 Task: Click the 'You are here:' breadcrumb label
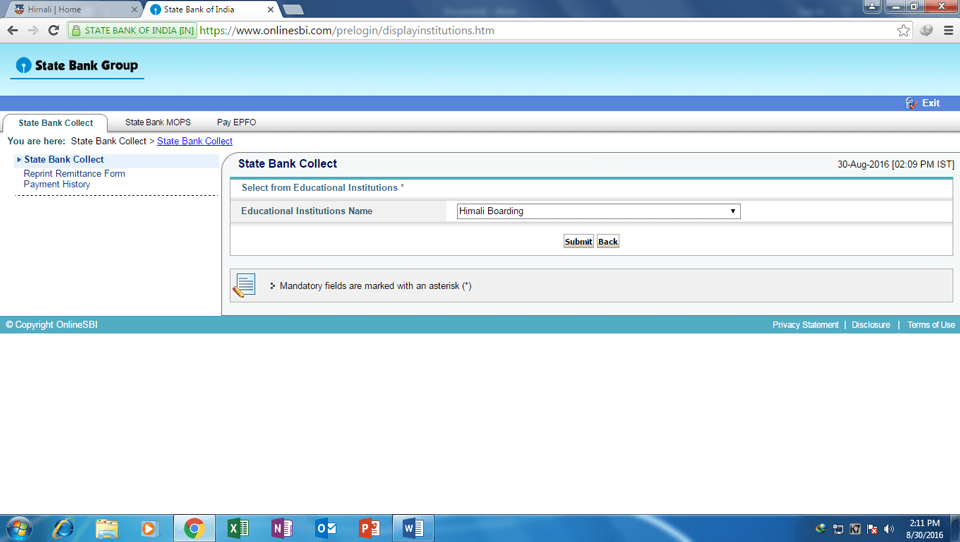36,141
